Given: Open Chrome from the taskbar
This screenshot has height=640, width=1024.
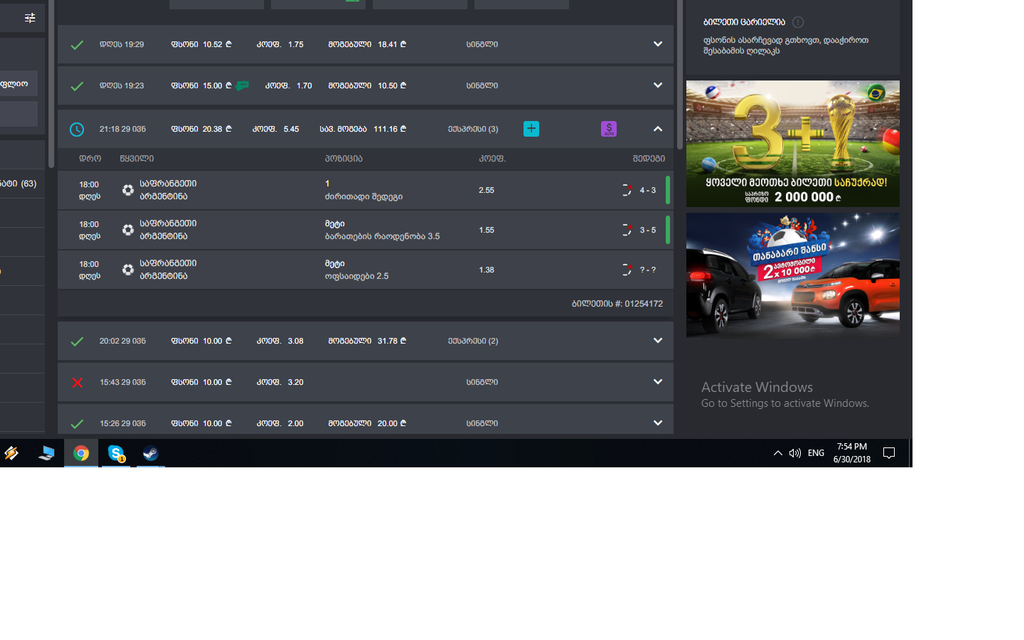Looking at the screenshot, I should 81,453.
